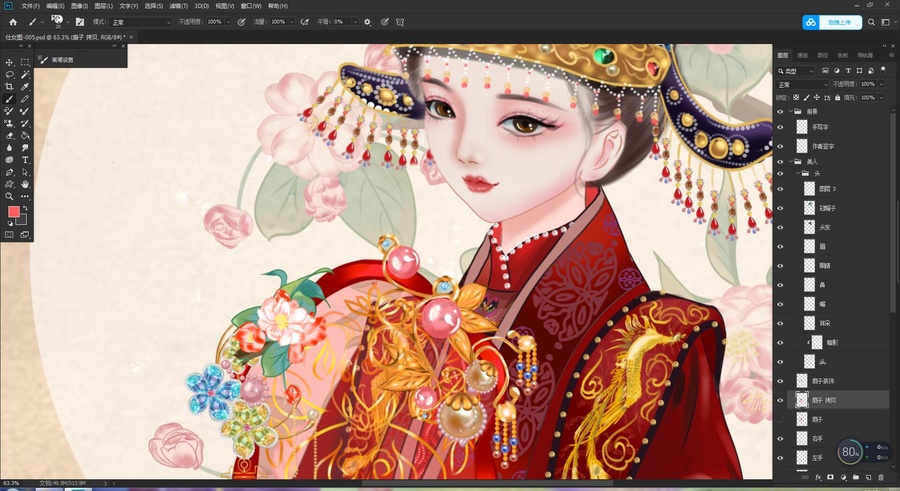Select the Eraser tool

point(9,136)
